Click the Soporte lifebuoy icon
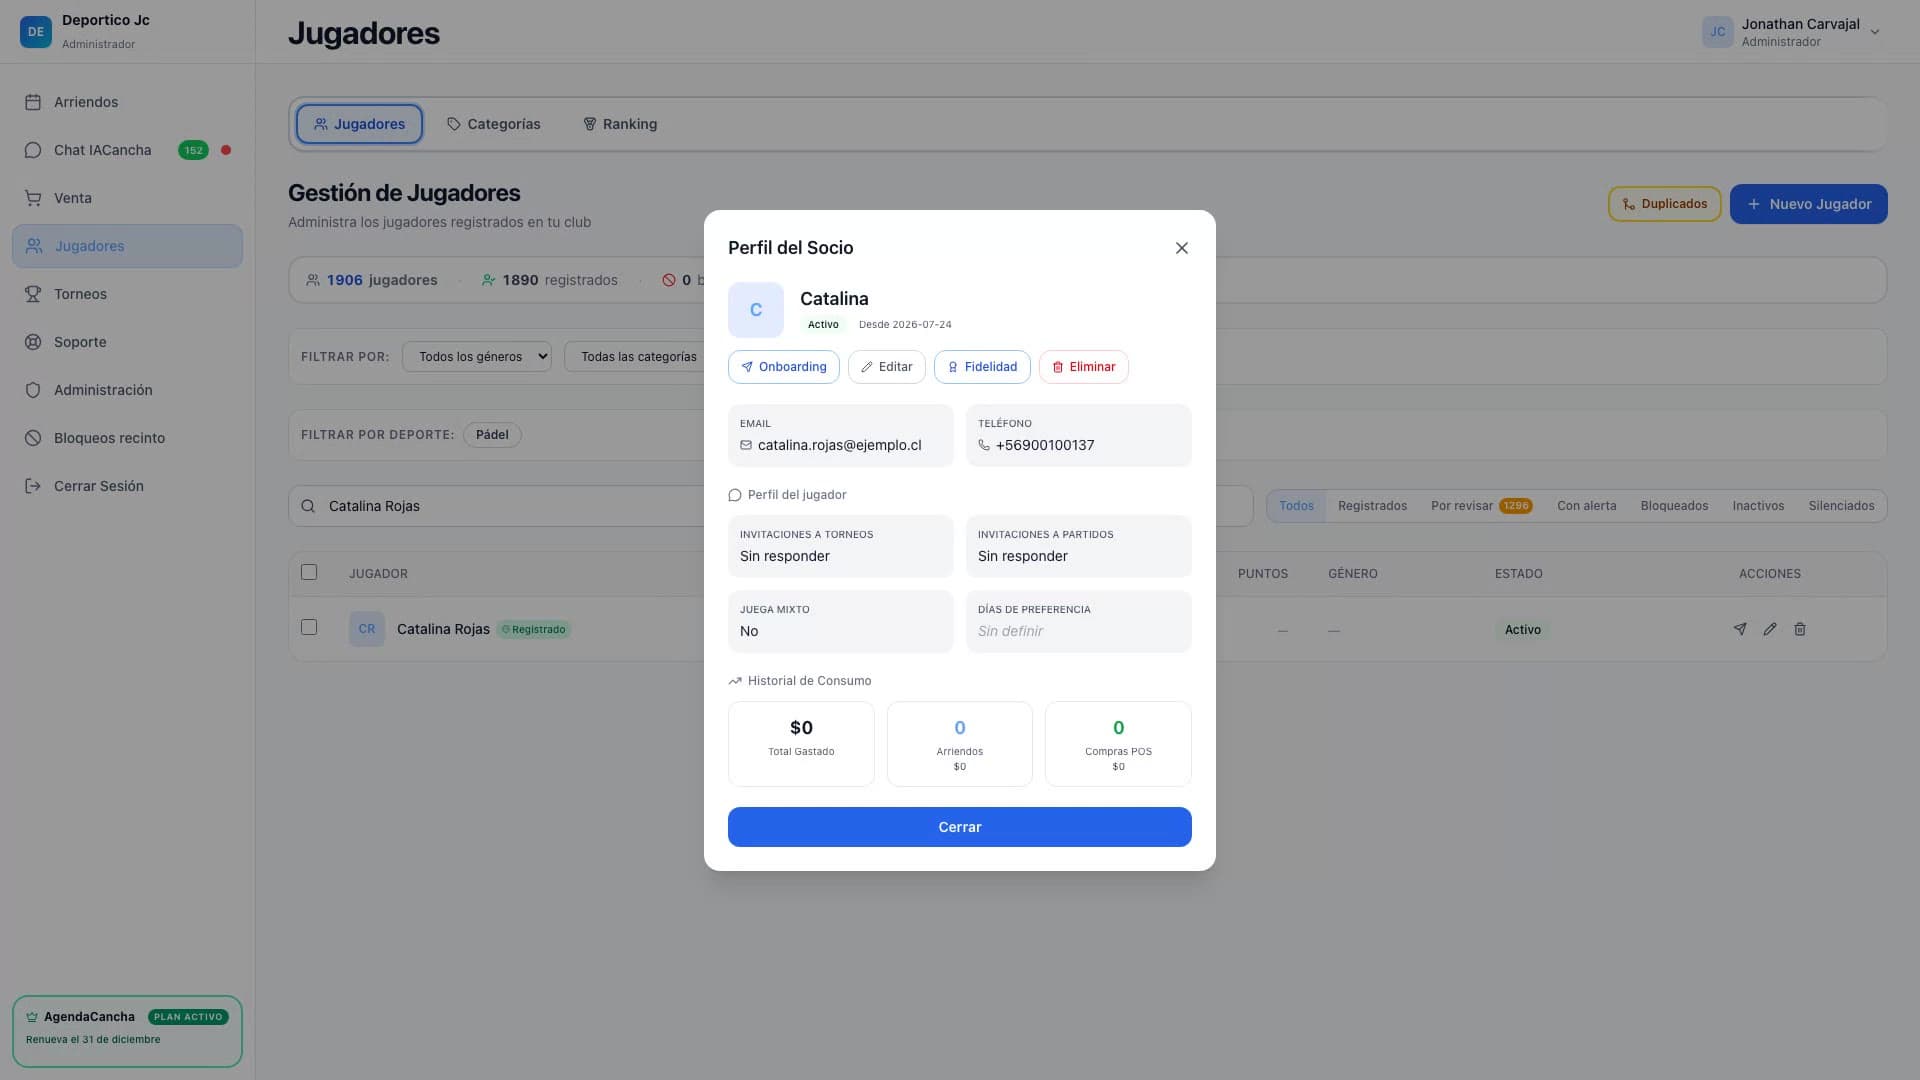Viewport: 1920px width, 1080px height. [33, 342]
